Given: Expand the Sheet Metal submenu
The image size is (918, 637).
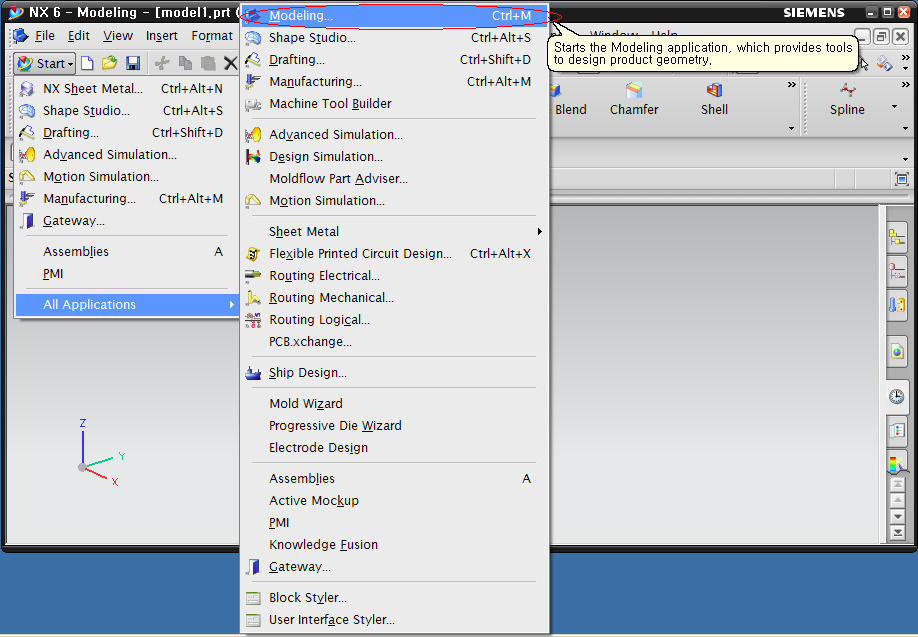Looking at the screenshot, I should (x=396, y=232).
